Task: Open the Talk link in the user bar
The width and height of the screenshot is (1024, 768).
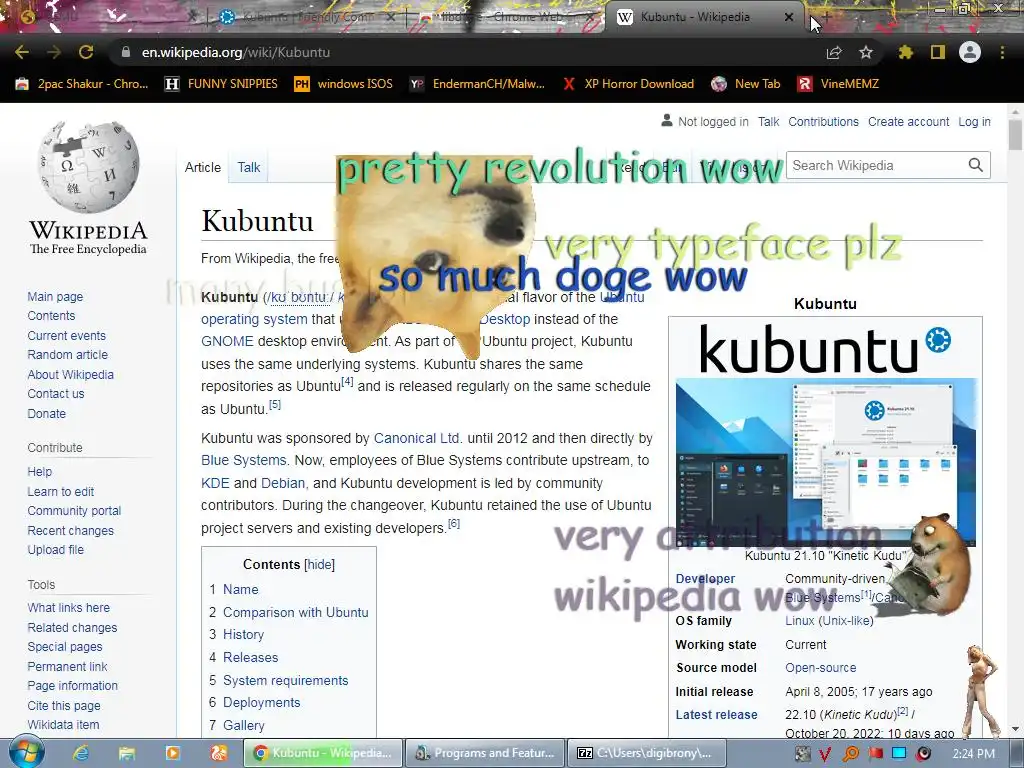Action: (x=768, y=121)
